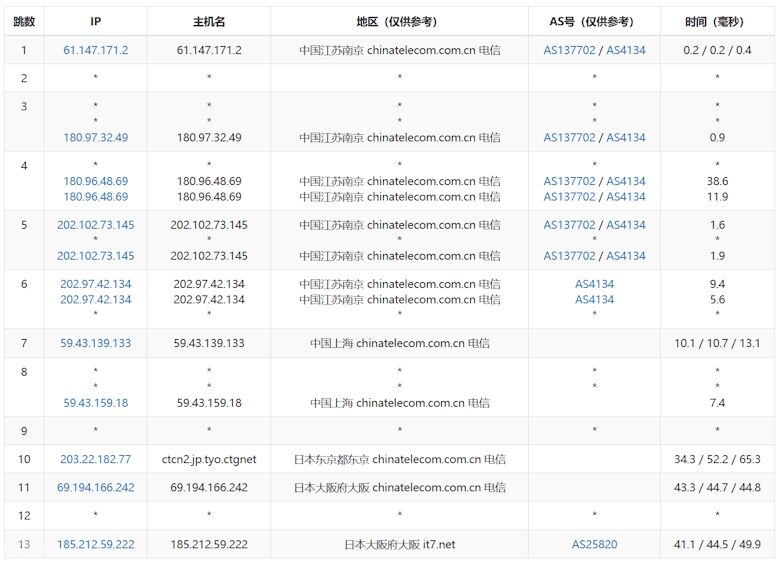The image size is (780, 565).
Task: Click the hostname ctcn2.jp.tyo.ctgnet in hop 10
Action: coord(209,460)
